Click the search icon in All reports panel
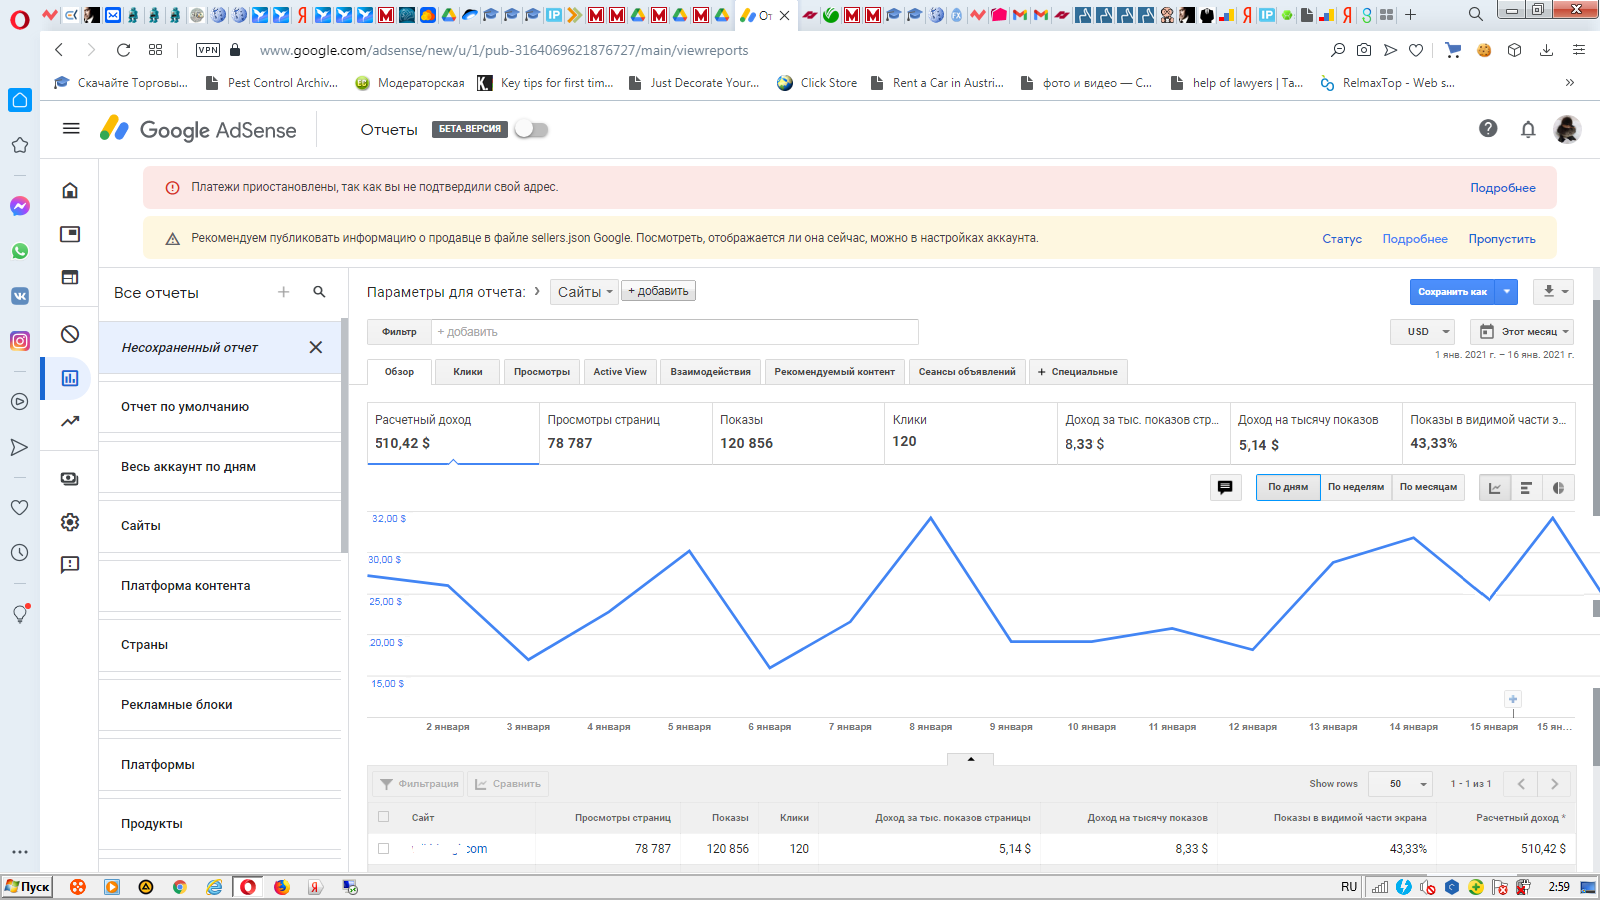1600x900 pixels. coord(319,292)
